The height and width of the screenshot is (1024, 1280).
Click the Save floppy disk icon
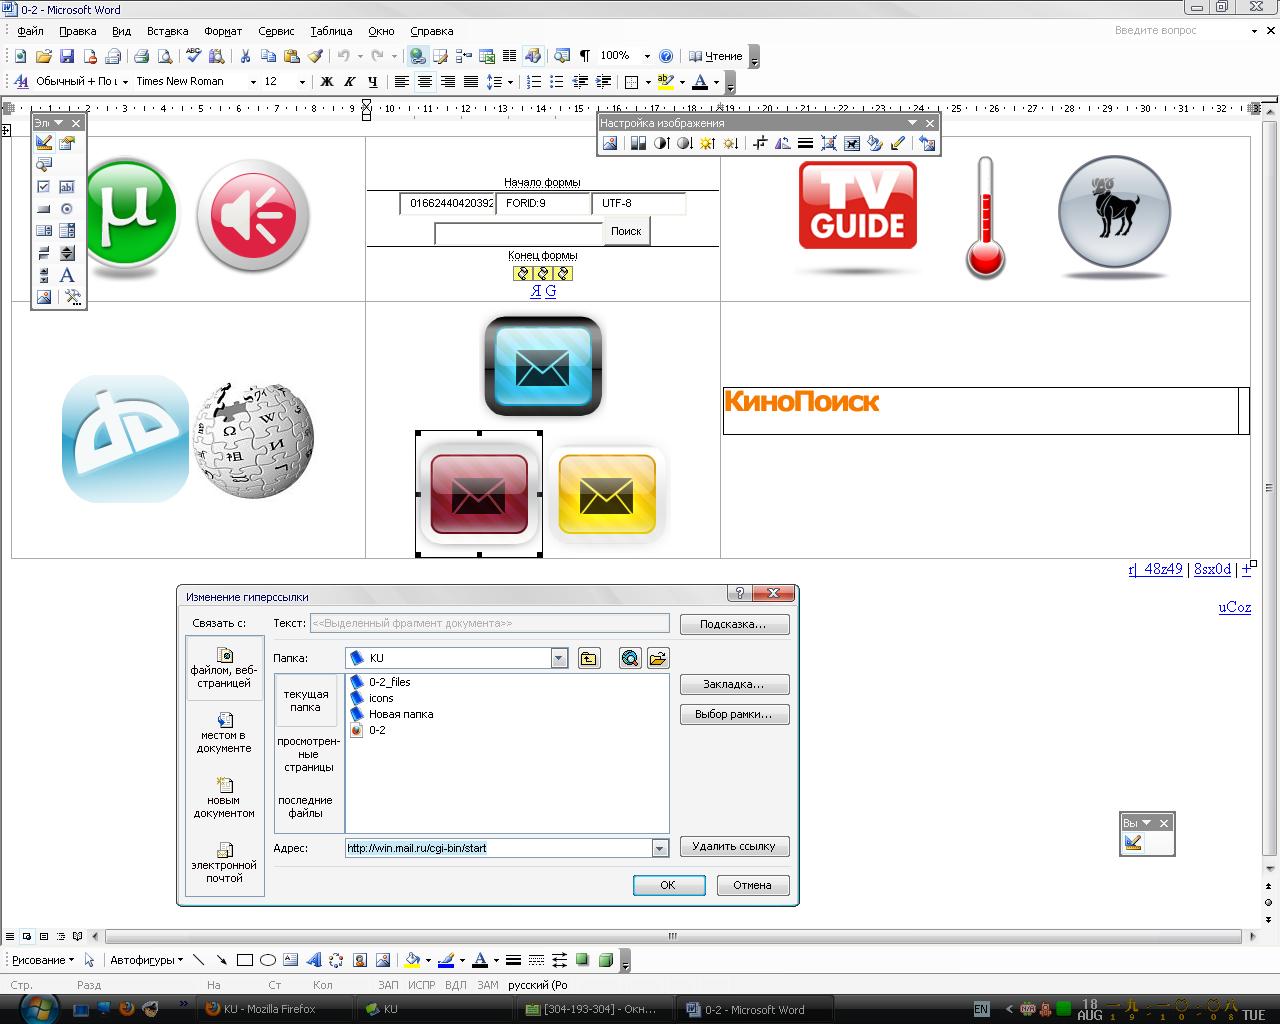(x=67, y=56)
